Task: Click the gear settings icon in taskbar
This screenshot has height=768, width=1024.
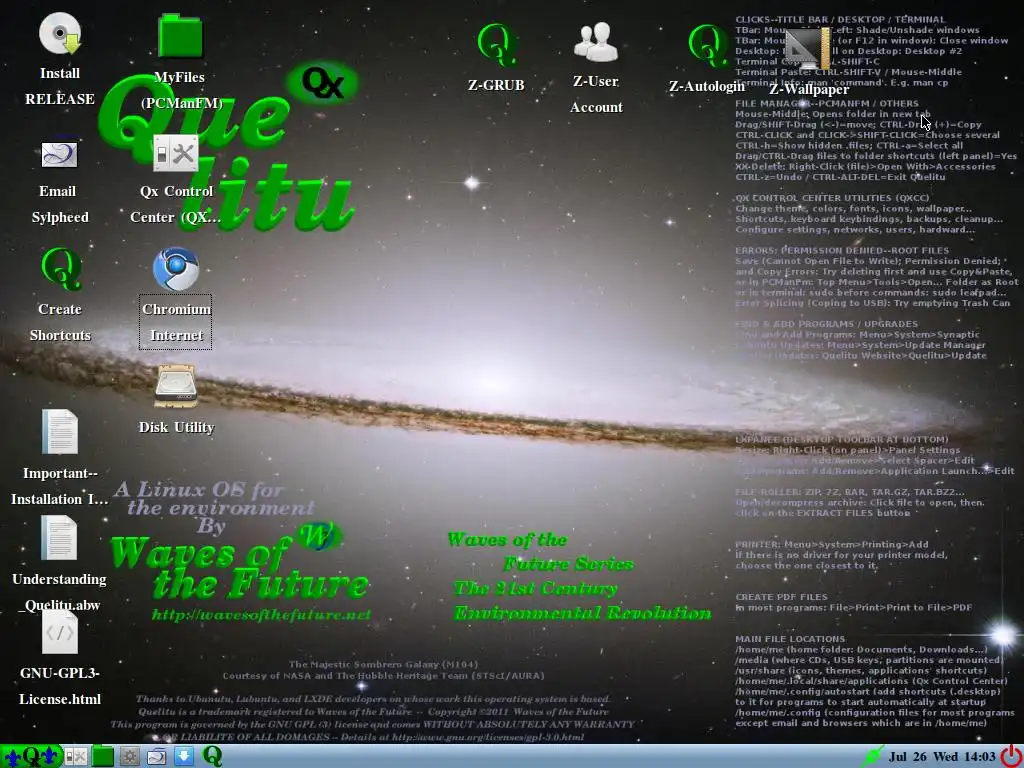Action: coord(129,757)
